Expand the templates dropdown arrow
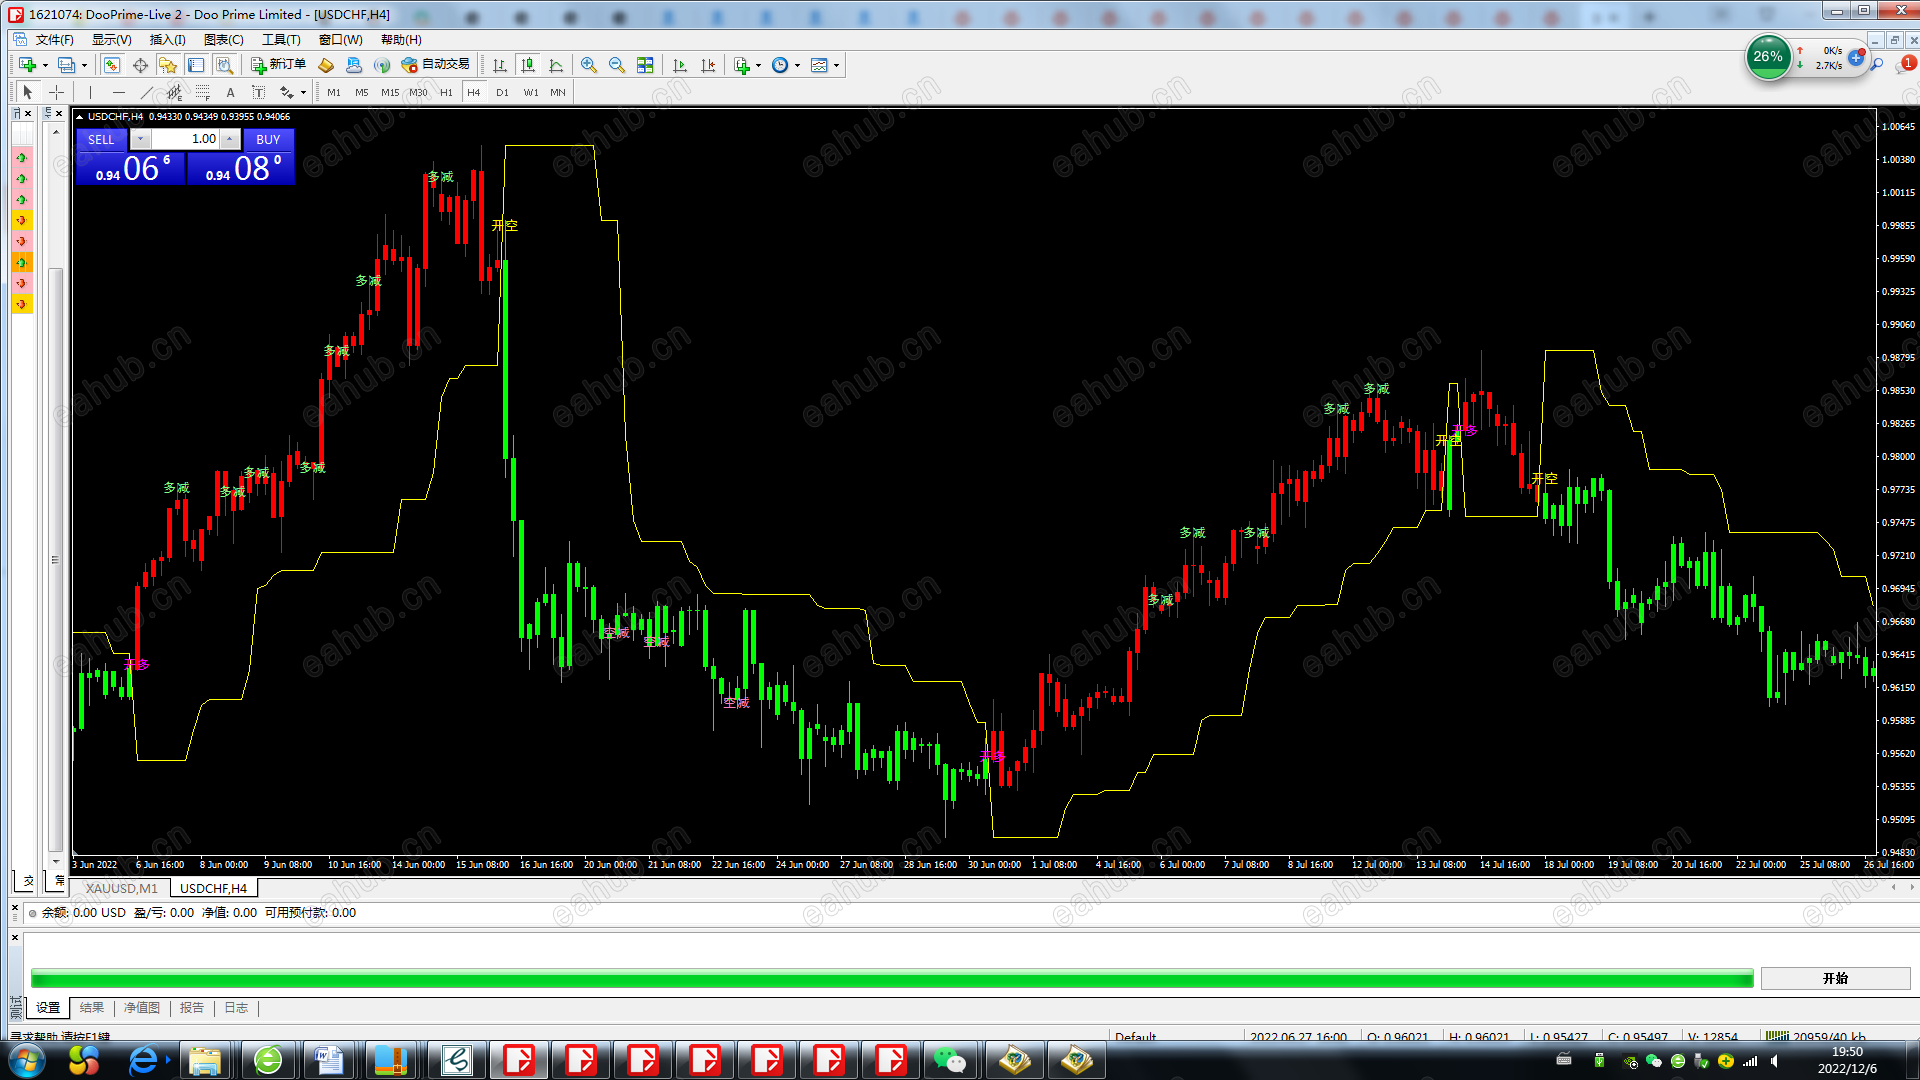1920x1080 pixels. click(x=837, y=65)
